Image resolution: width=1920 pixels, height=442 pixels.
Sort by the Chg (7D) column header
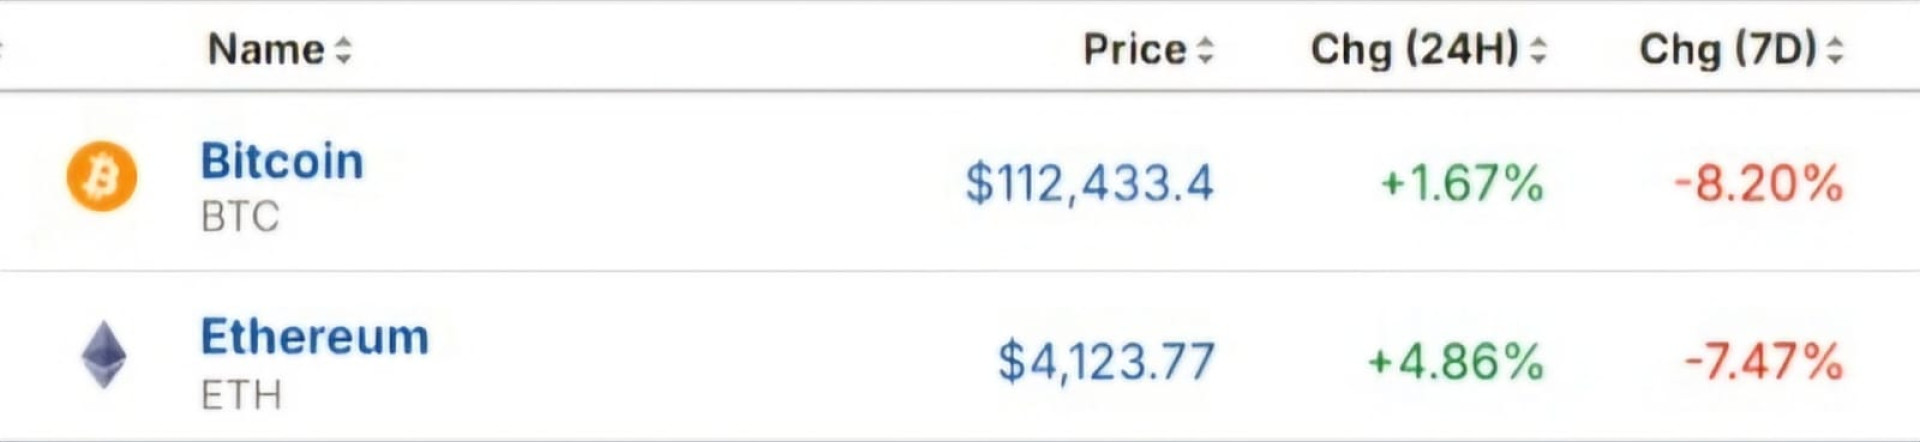(1727, 49)
